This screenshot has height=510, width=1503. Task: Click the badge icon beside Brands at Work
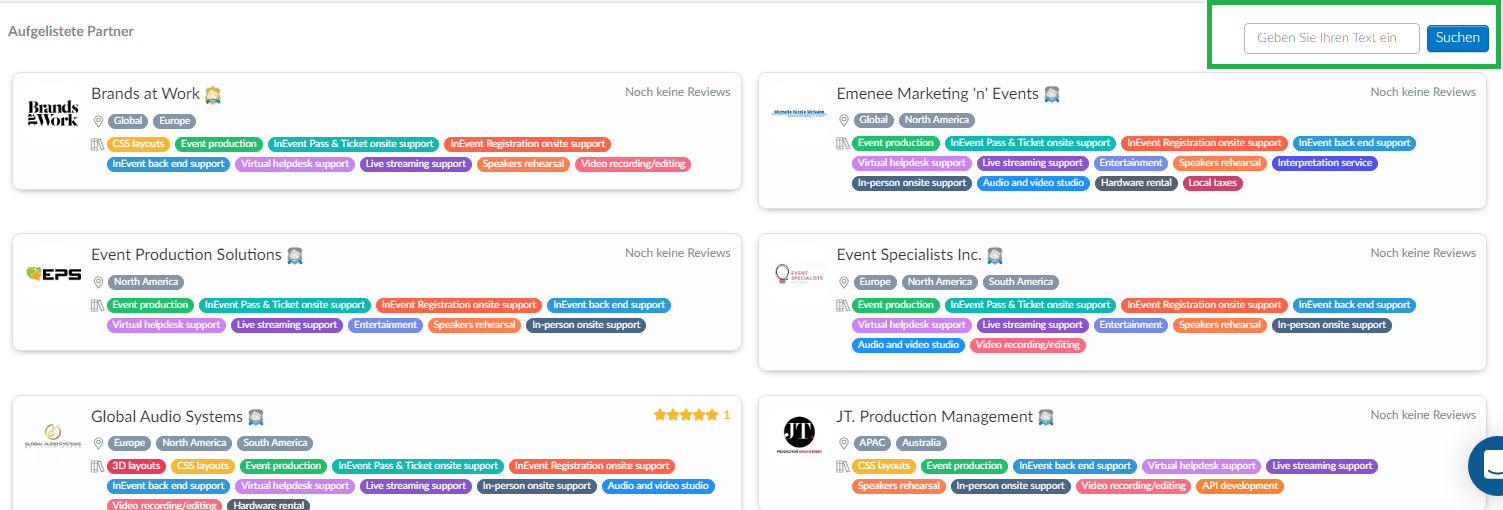[x=212, y=95]
